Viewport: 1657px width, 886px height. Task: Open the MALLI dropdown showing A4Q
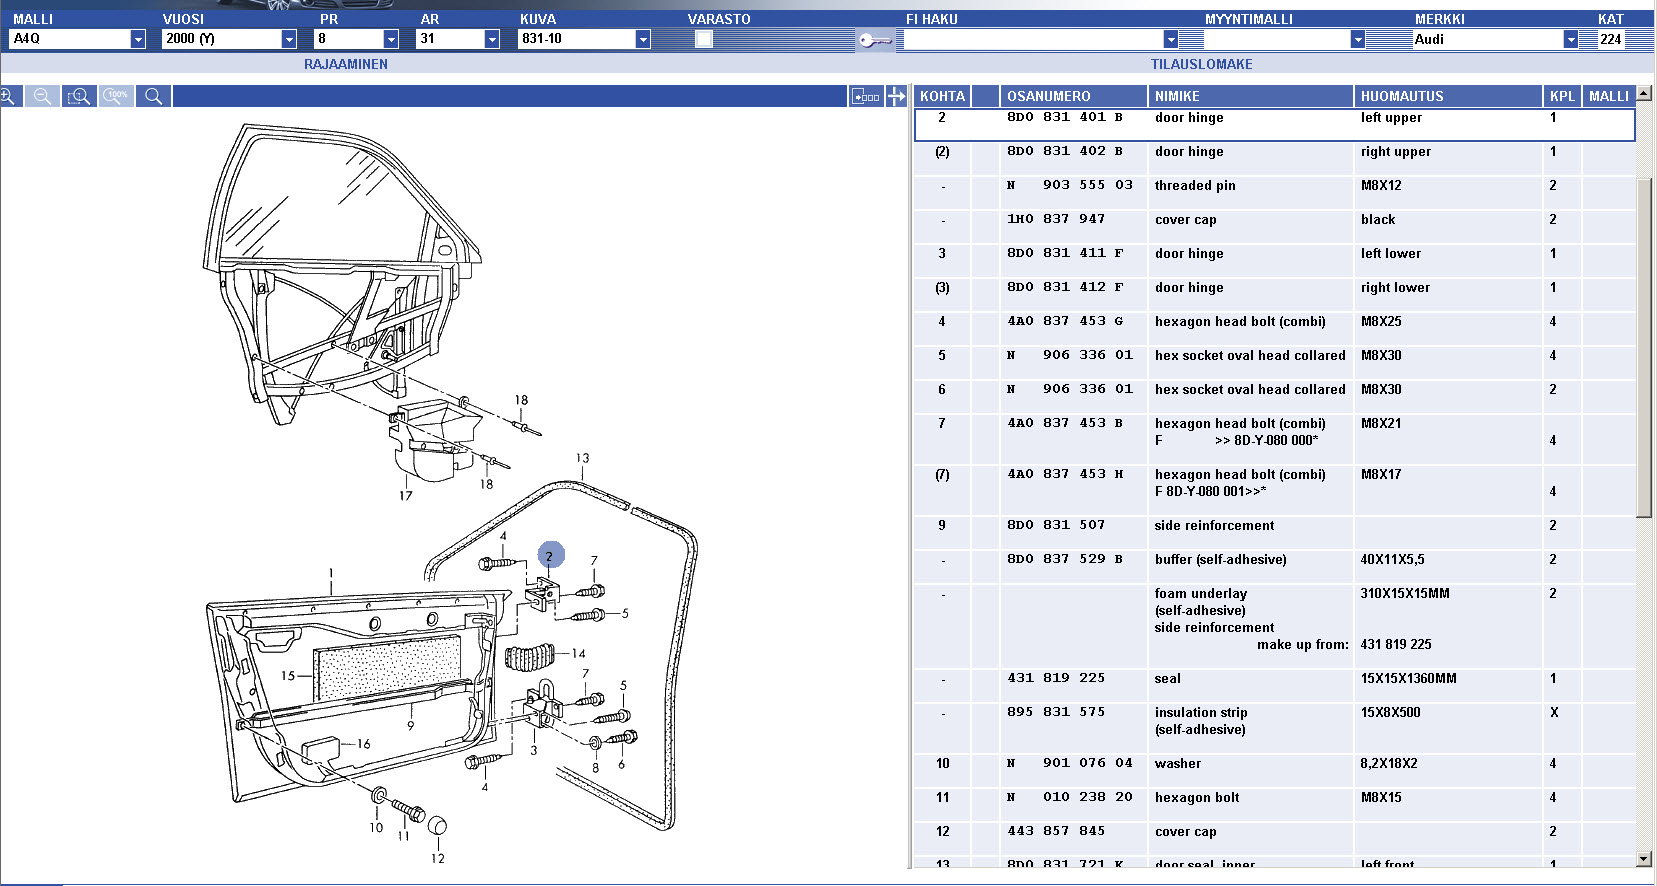[x=138, y=39]
